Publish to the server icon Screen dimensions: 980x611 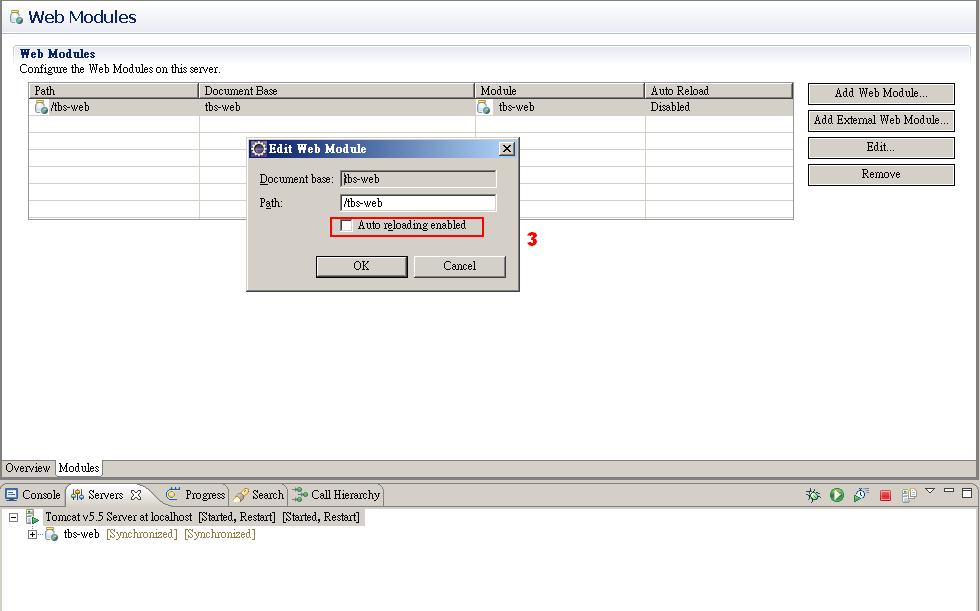click(x=909, y=495)
